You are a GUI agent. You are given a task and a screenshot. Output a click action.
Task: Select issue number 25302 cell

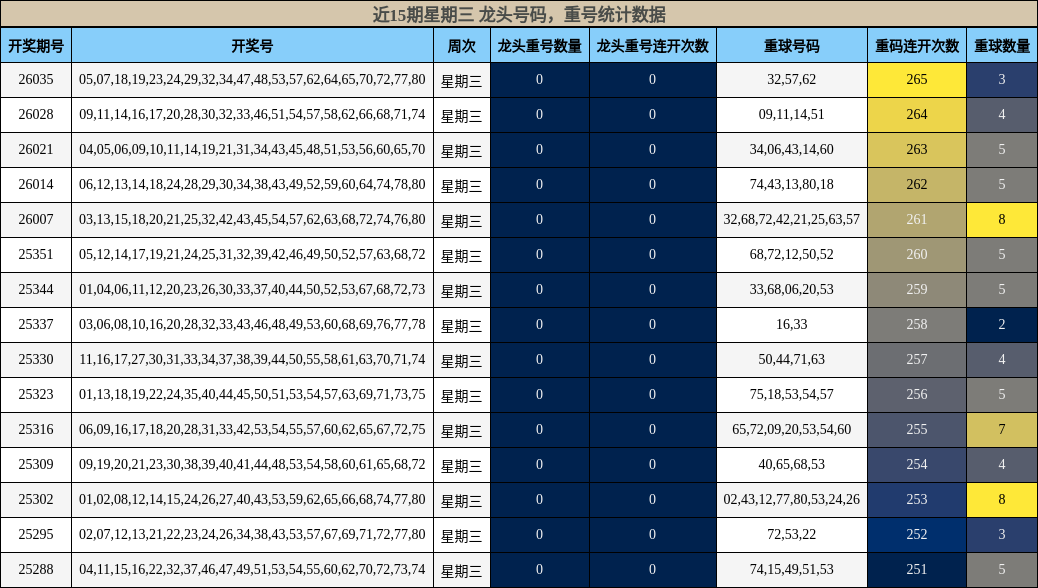coord(36,500)
